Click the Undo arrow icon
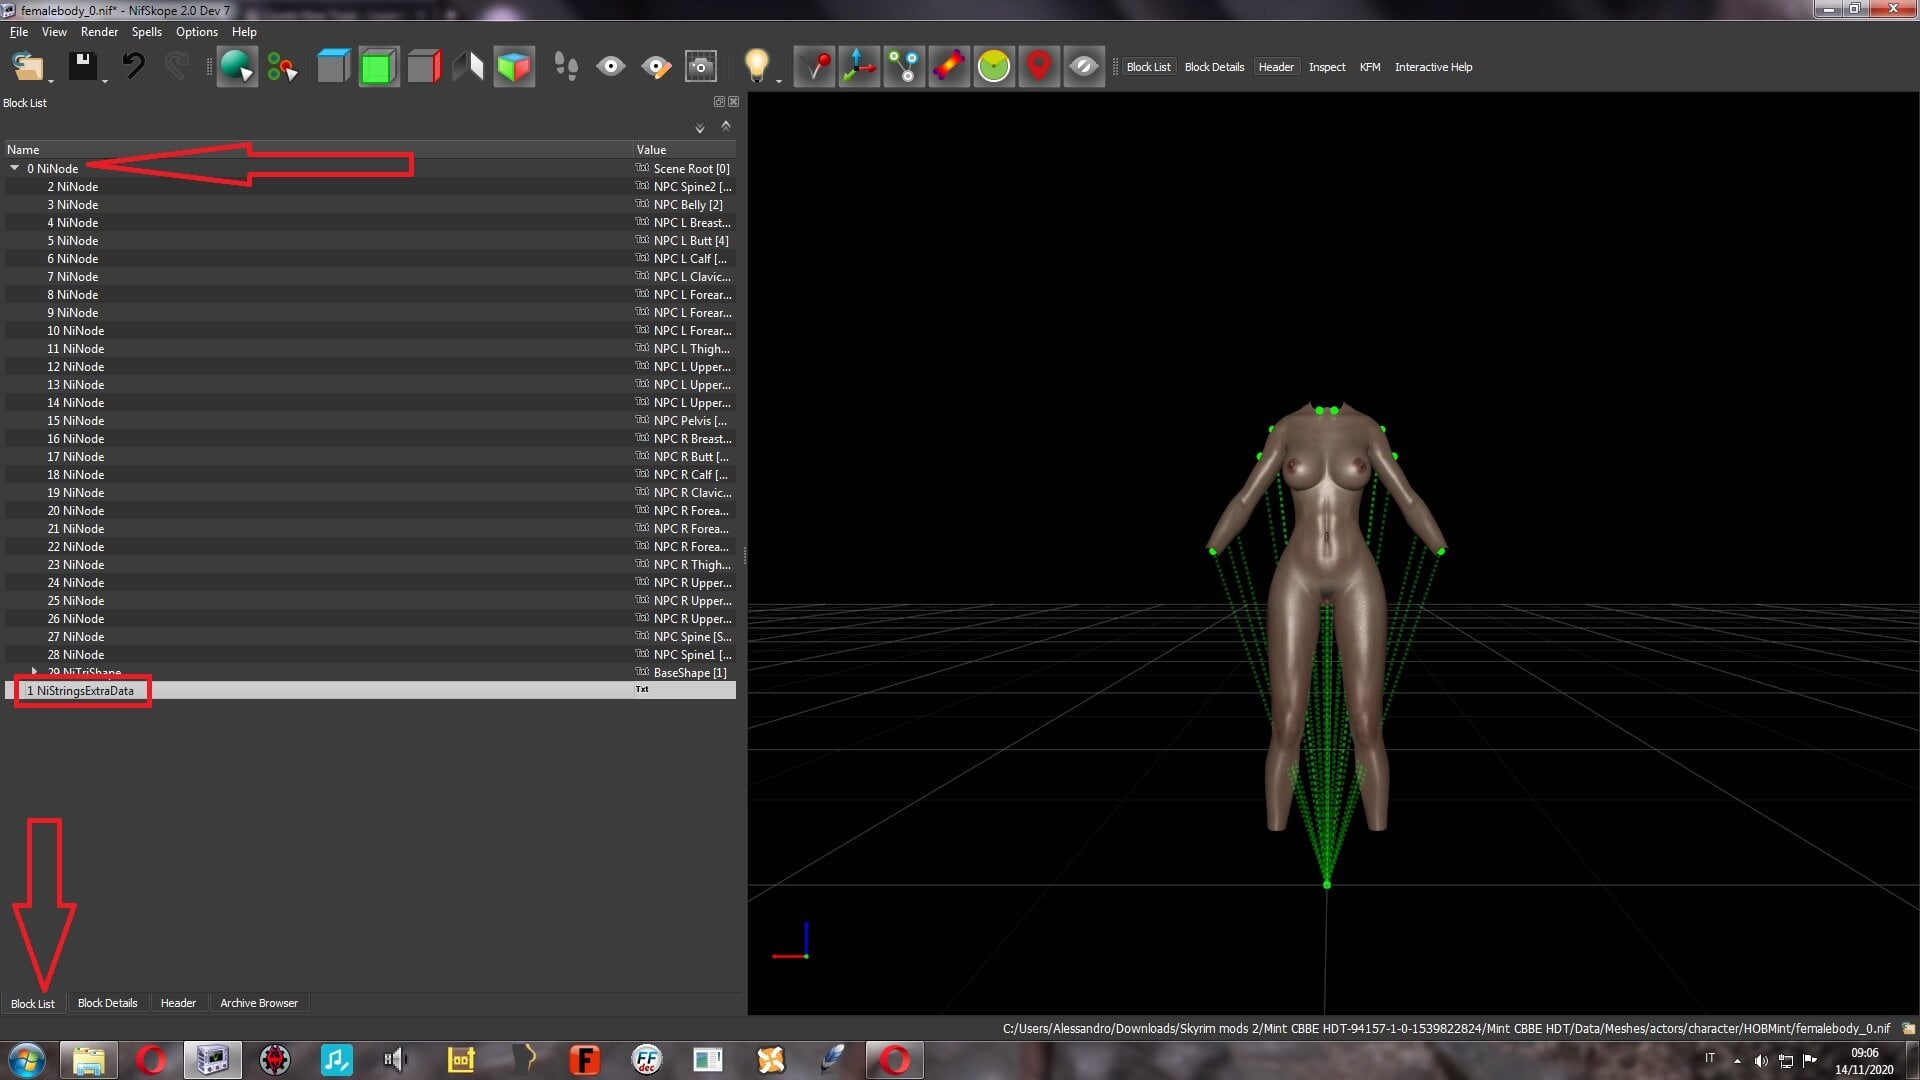Viewport: 1920px width, 1080px height. [134, 66]
